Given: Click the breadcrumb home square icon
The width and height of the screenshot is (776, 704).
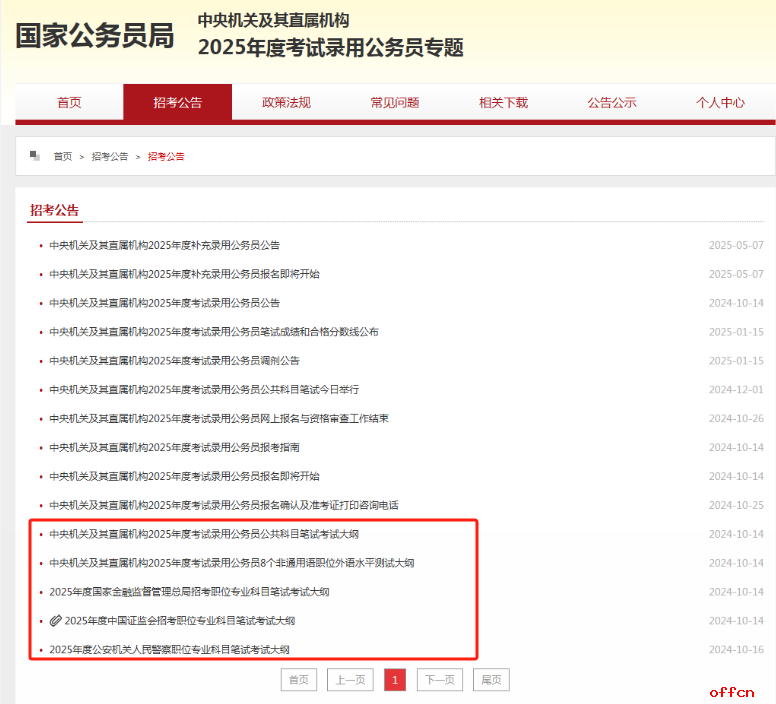Looking at the screenshot, I should [35, 156].
